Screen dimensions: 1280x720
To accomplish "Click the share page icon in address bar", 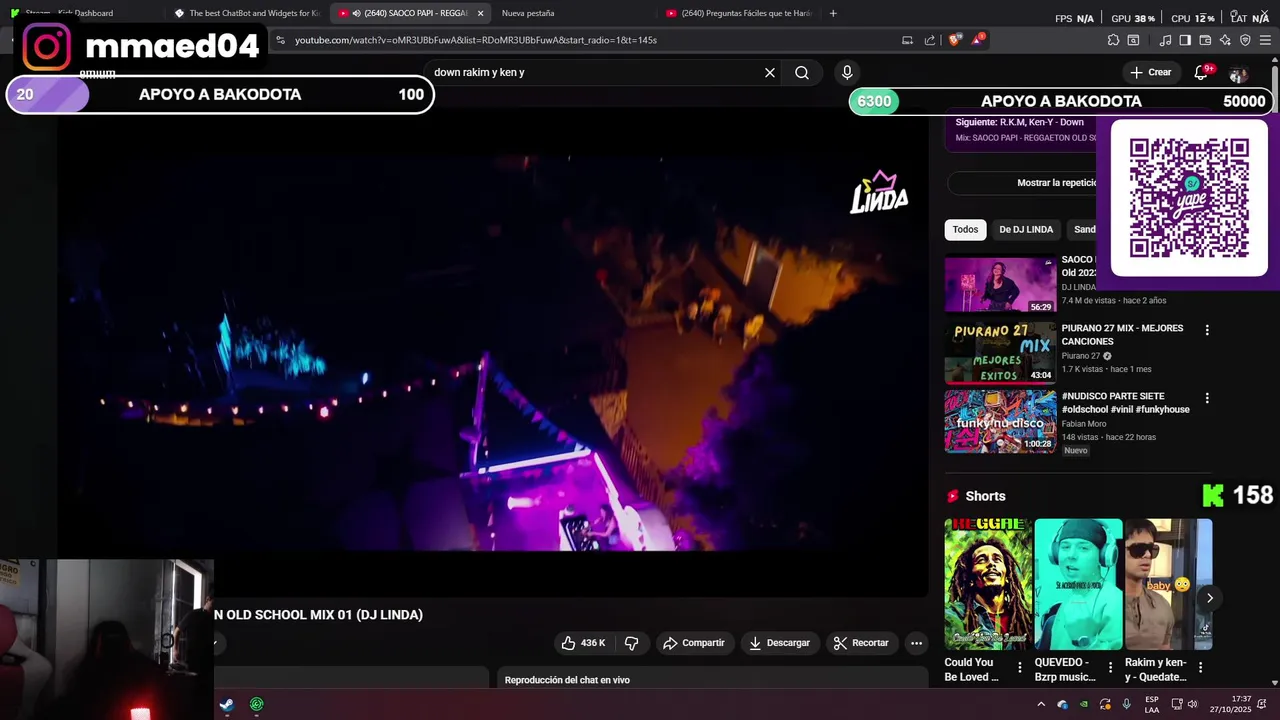I will click(930, 40).
